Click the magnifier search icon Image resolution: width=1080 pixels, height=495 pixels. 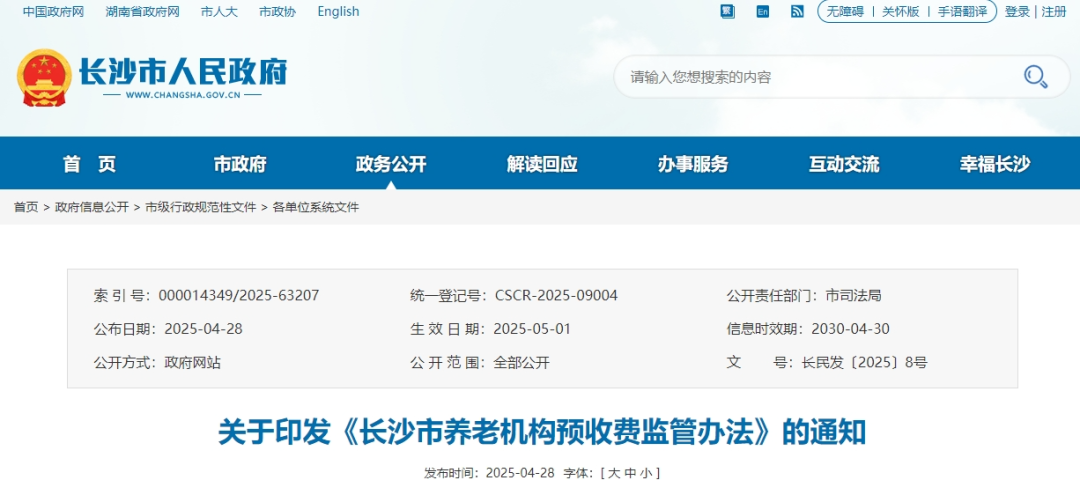coord(1034,77)
